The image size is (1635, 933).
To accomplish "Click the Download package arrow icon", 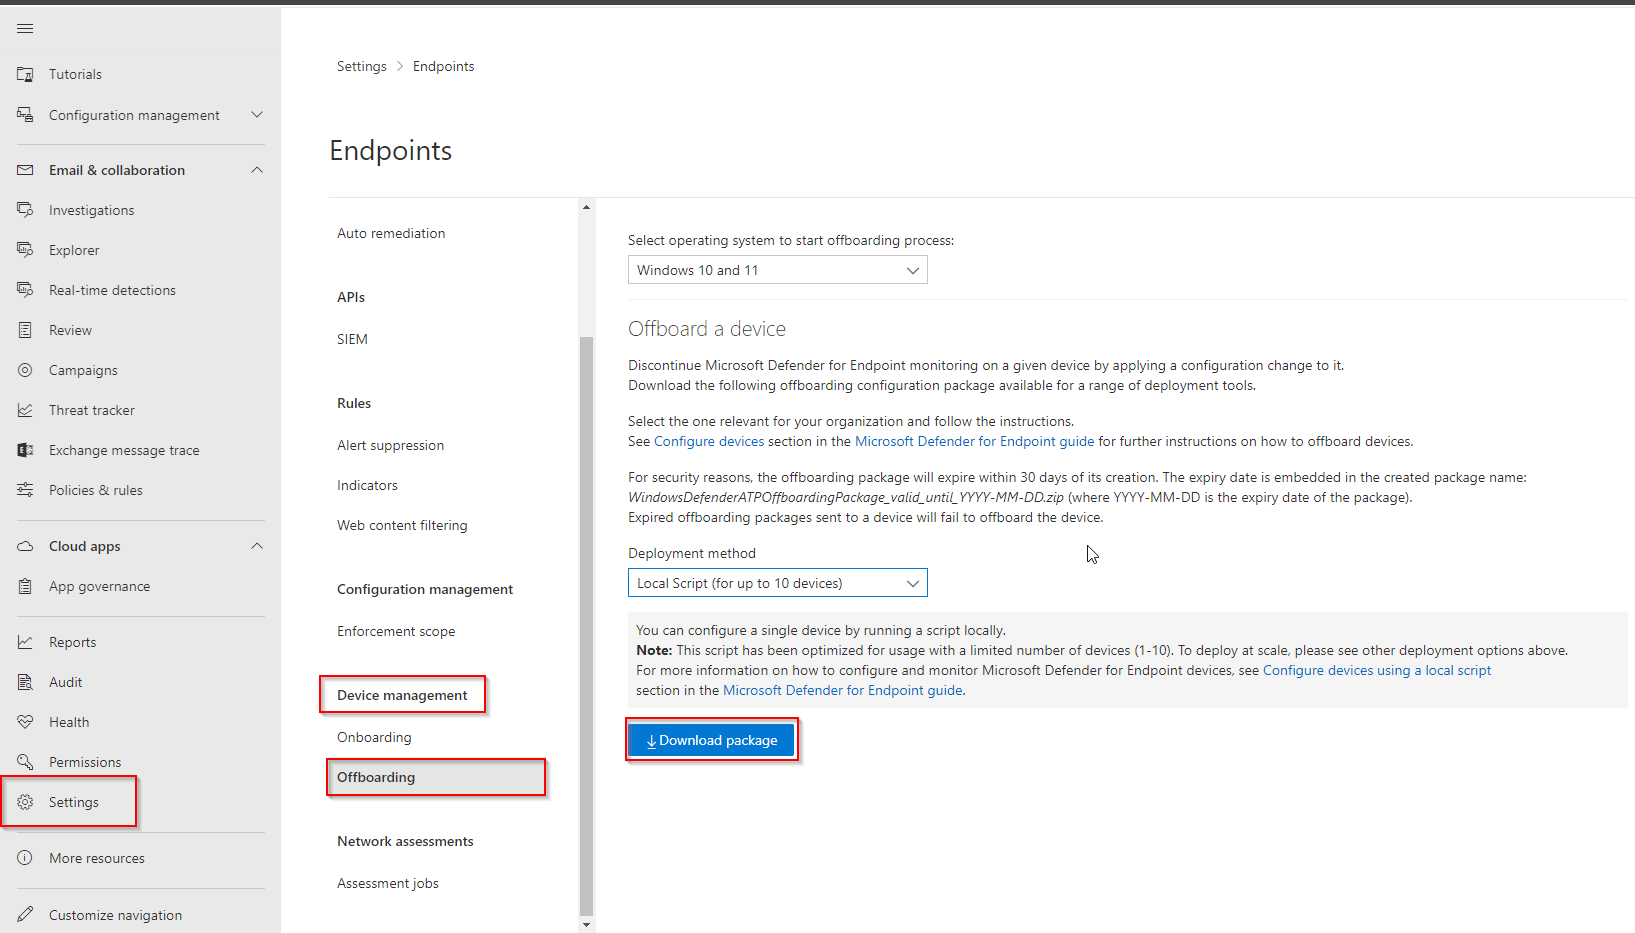I will coord(652,741).
